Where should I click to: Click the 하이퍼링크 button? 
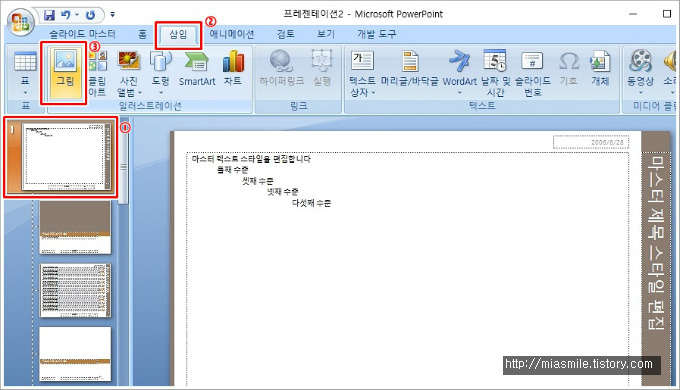[281, 68]
